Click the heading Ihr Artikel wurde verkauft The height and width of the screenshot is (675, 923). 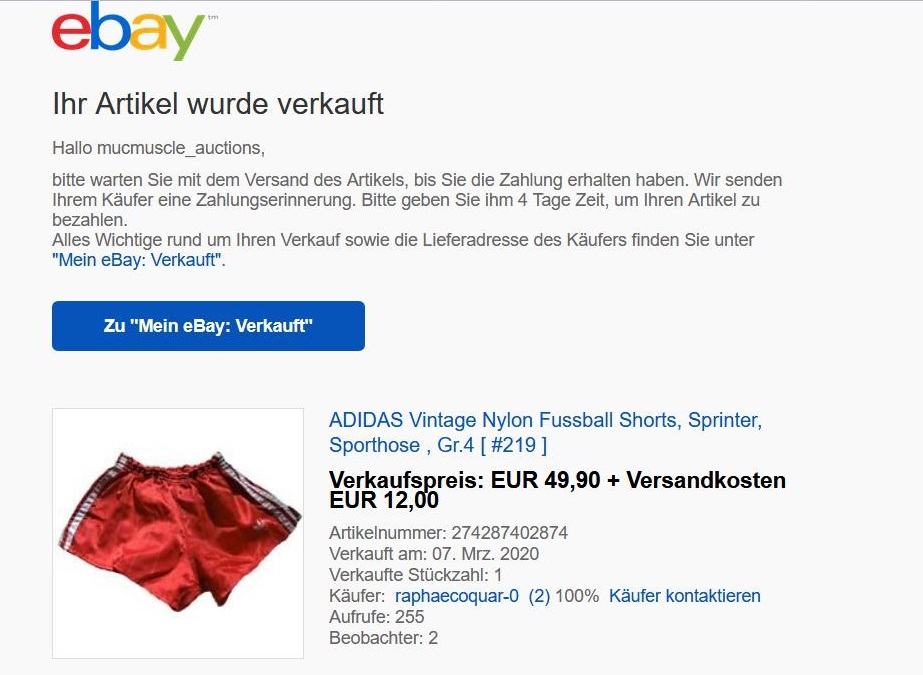pos(218,104)
